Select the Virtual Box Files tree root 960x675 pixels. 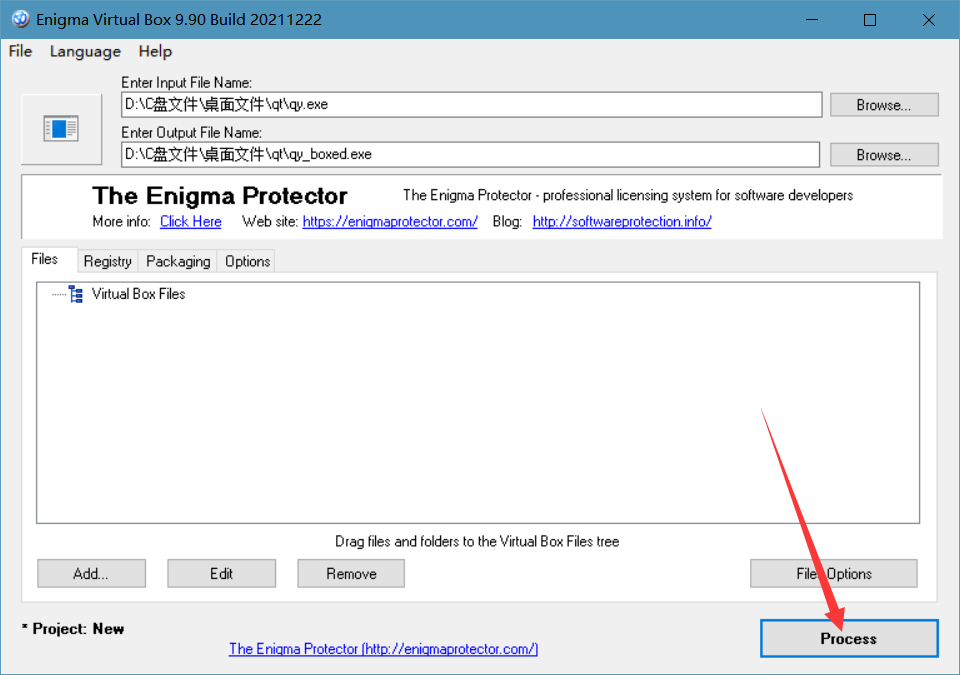click(x=138, y=294)
